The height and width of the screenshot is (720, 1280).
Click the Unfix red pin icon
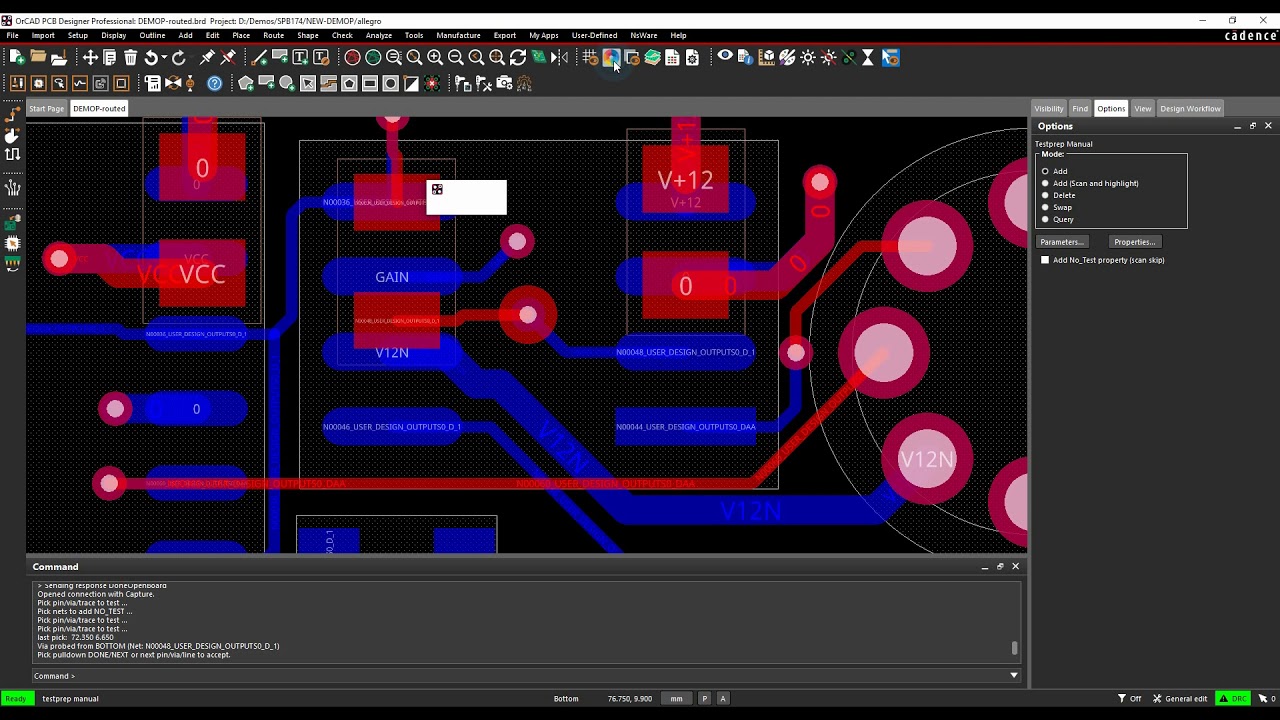228,57
